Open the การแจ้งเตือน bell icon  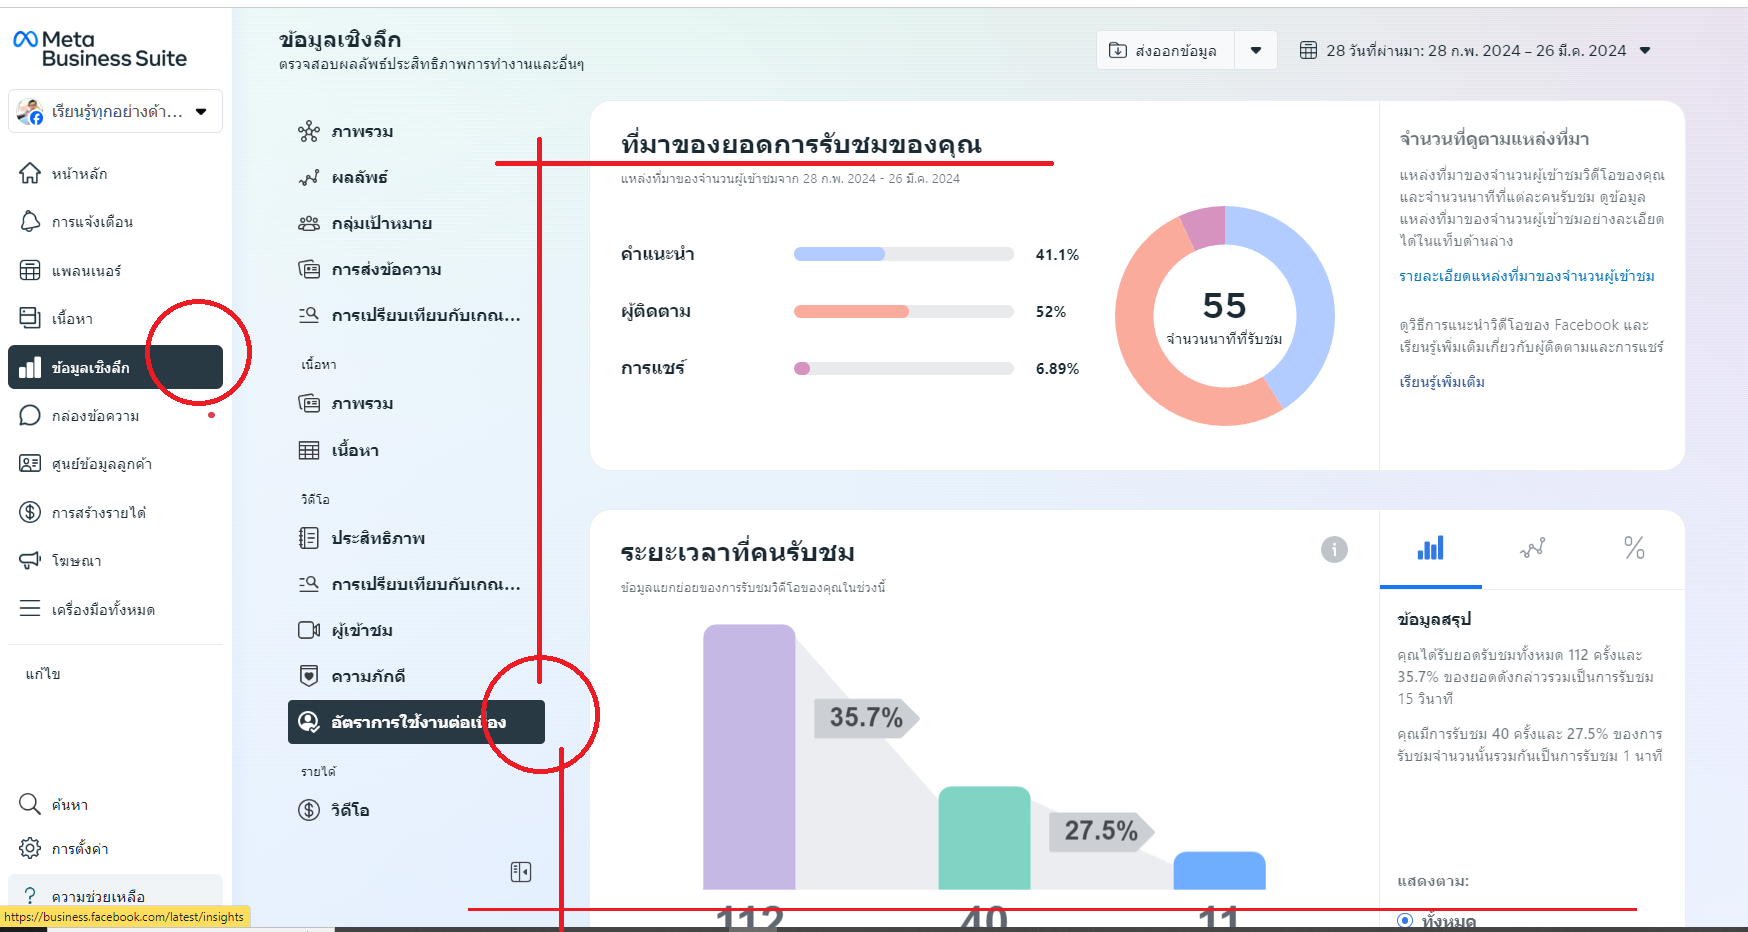(x=30, y=221)
